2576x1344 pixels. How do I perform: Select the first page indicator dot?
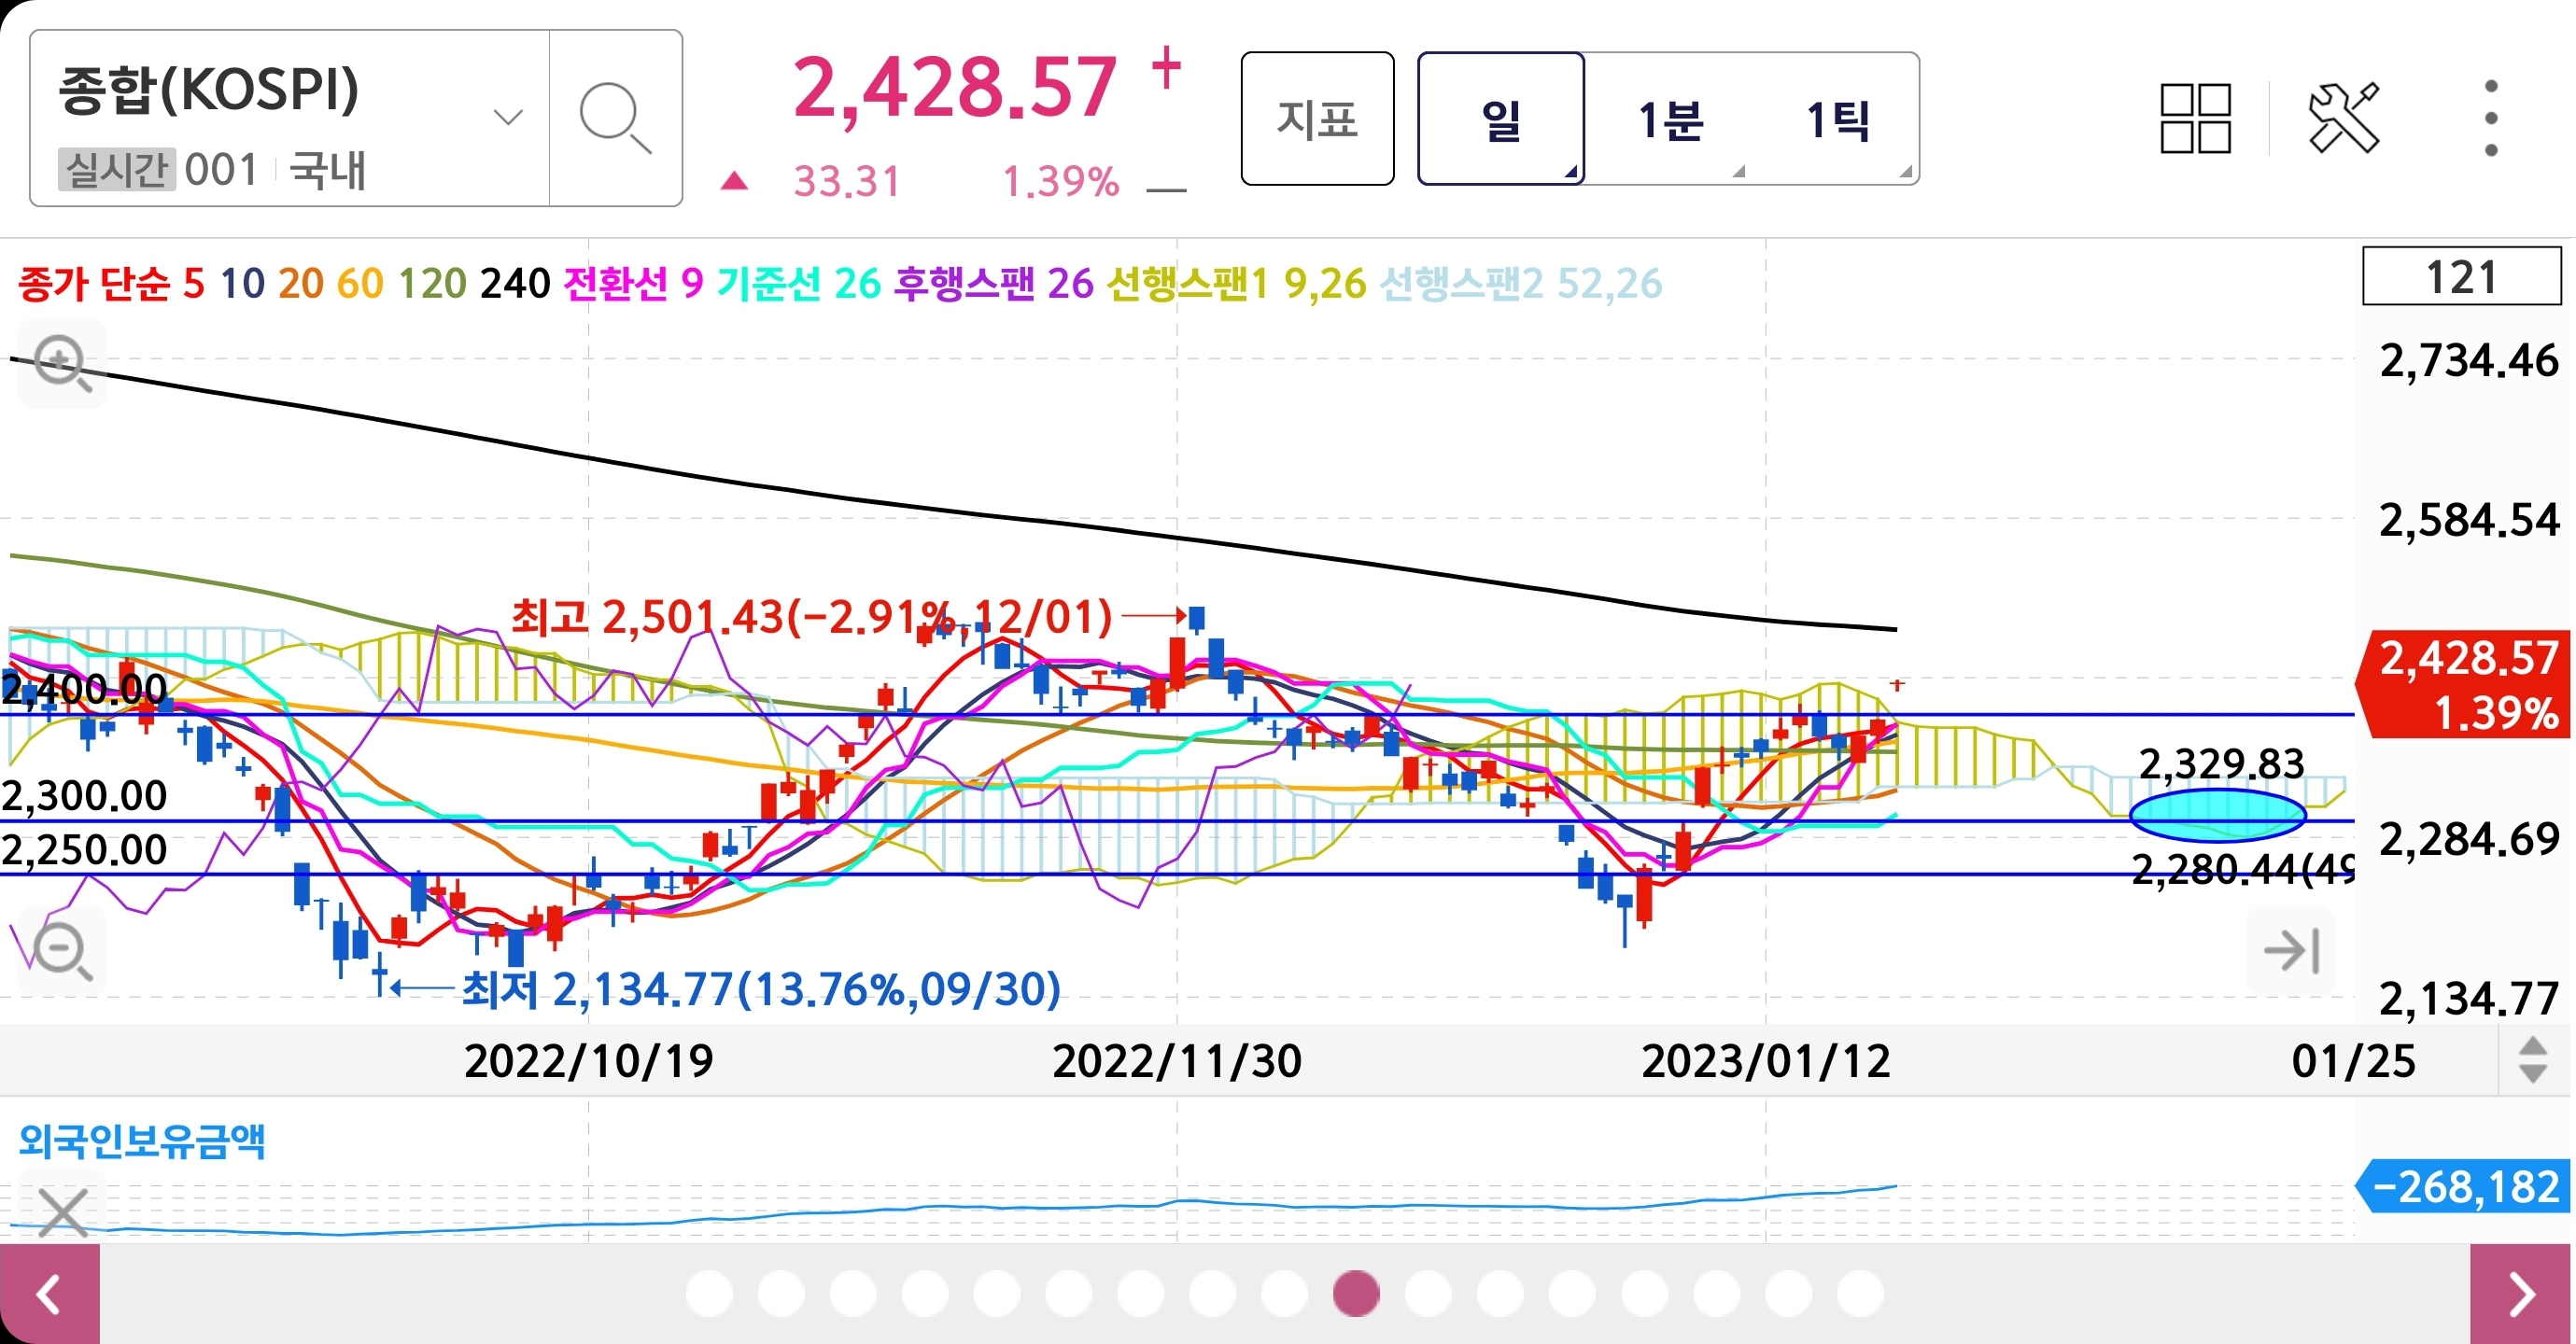coord(709,1294)
